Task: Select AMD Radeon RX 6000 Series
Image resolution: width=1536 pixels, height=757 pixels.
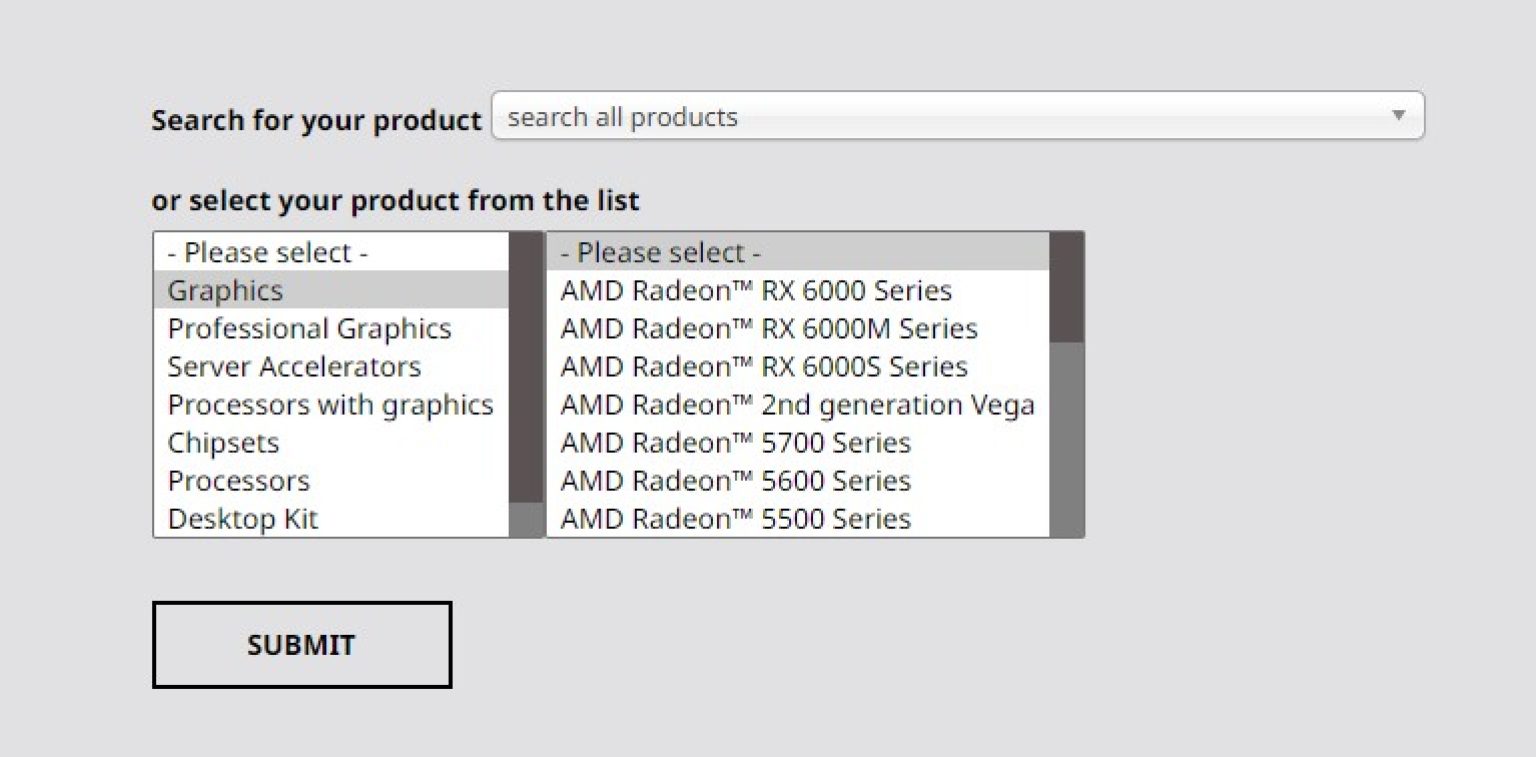Action: click(756, 291)
